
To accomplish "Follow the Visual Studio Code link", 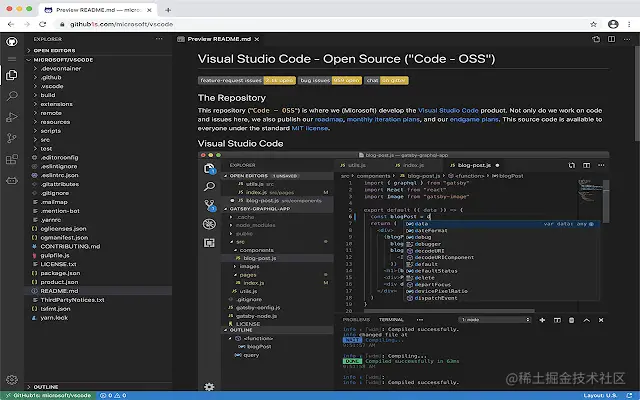I will tap(448, 111).
